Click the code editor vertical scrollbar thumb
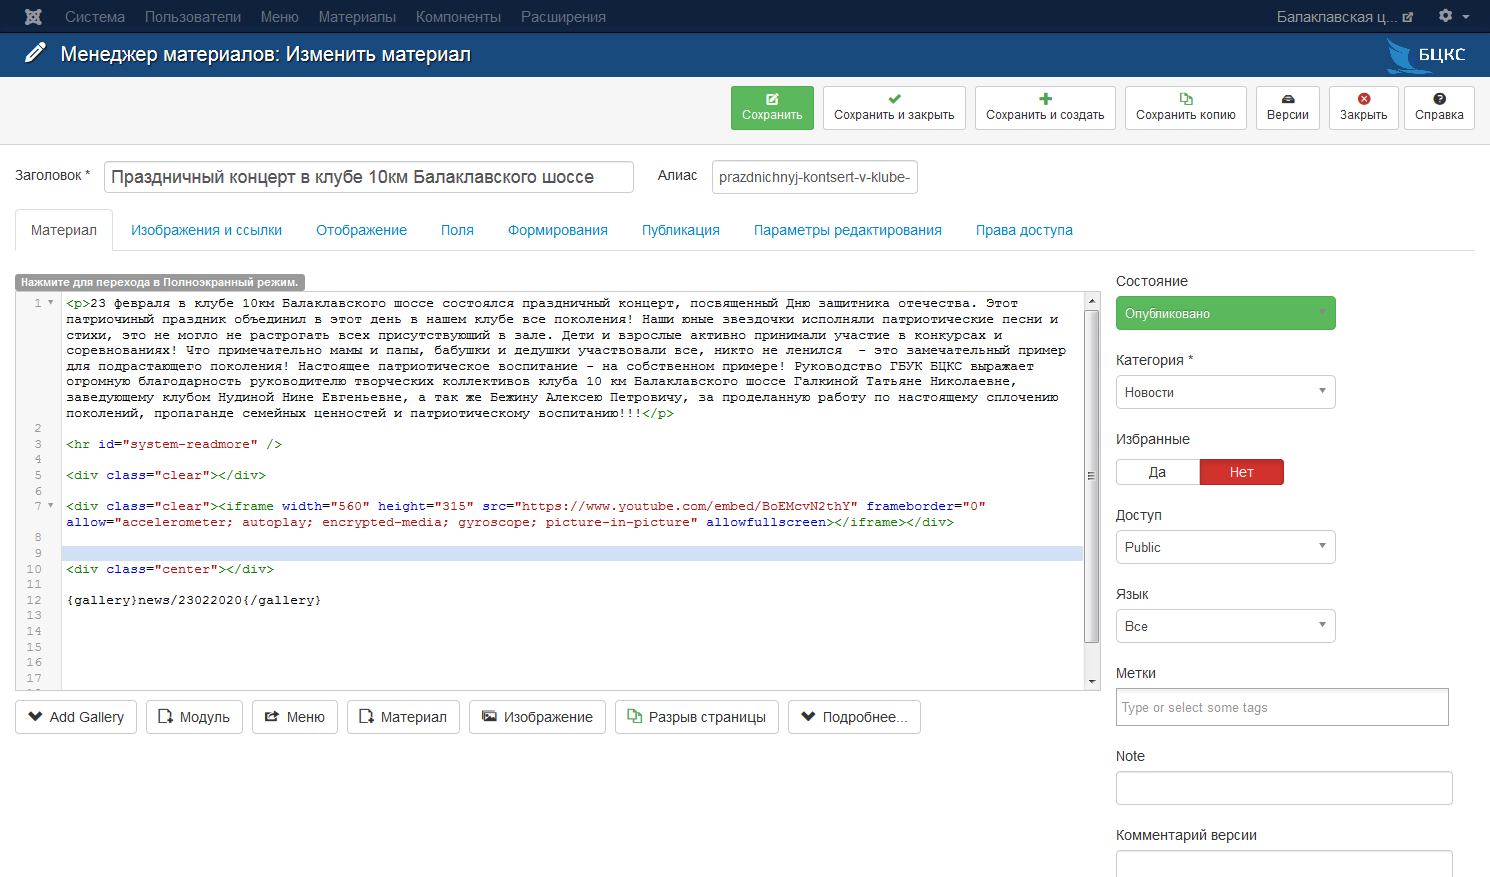 coord(1092,475)
